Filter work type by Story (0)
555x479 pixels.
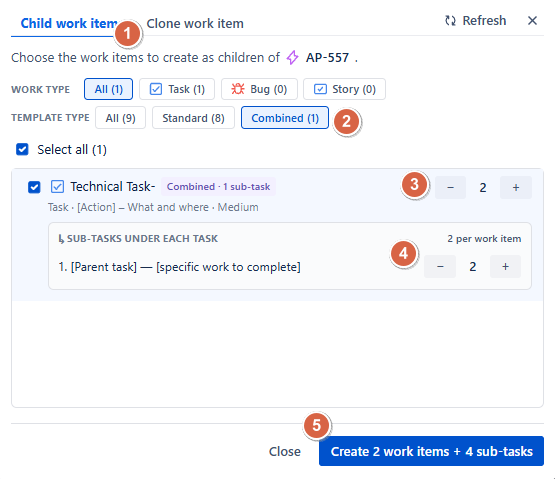(x=344, y=89)
